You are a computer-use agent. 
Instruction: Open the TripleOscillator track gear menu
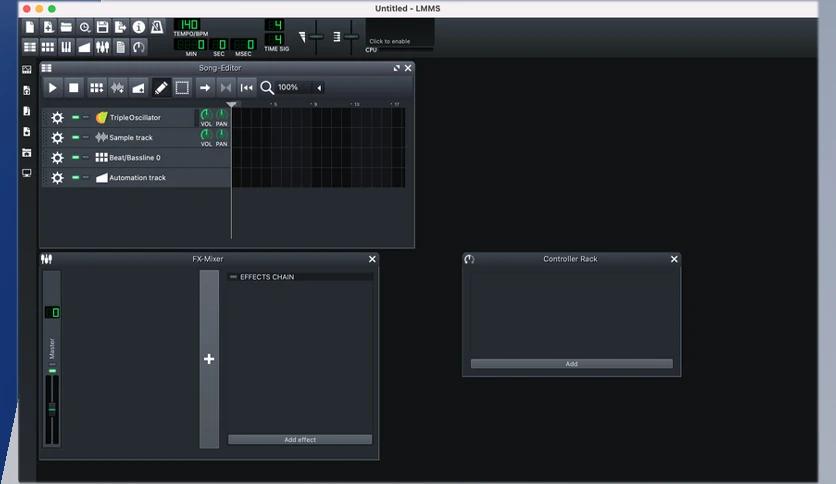57,118
